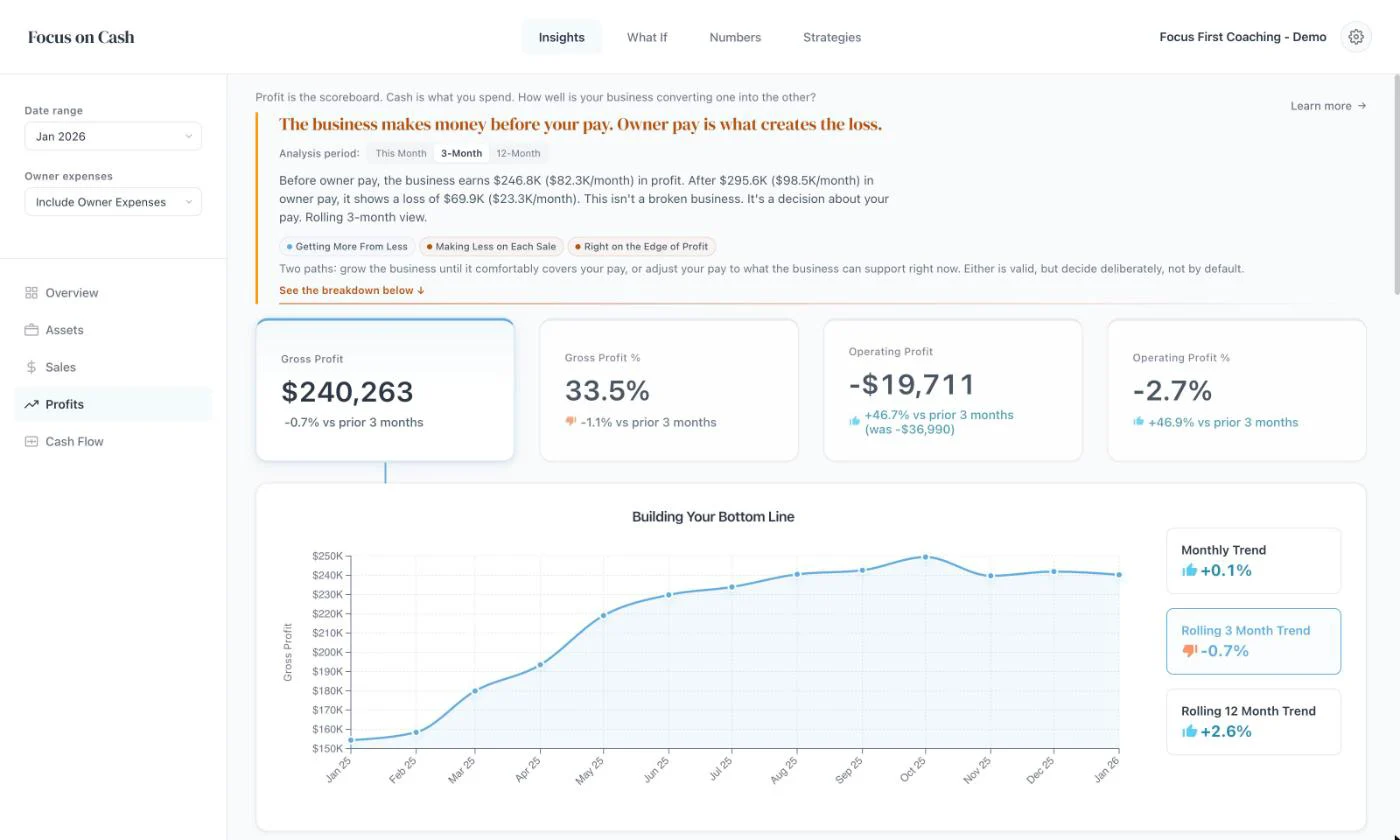The height and width of the screenshot is (840, 1400).
Task: Open the settings gear icon
Action: pos(1356,37)
